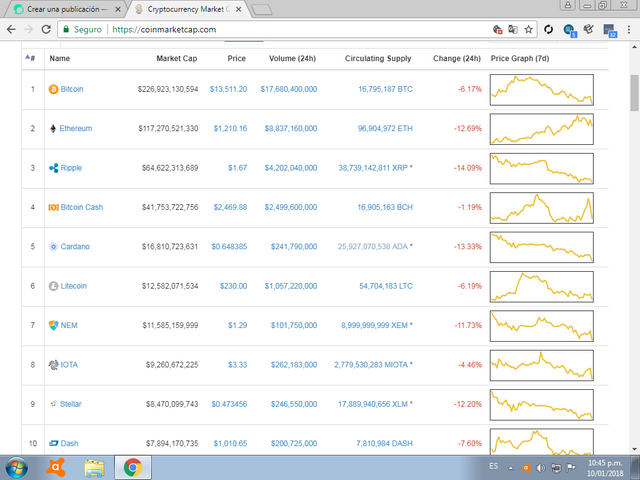Sort by Price column header
This screenshot has height=480, width=640.
tap(237, 58)
